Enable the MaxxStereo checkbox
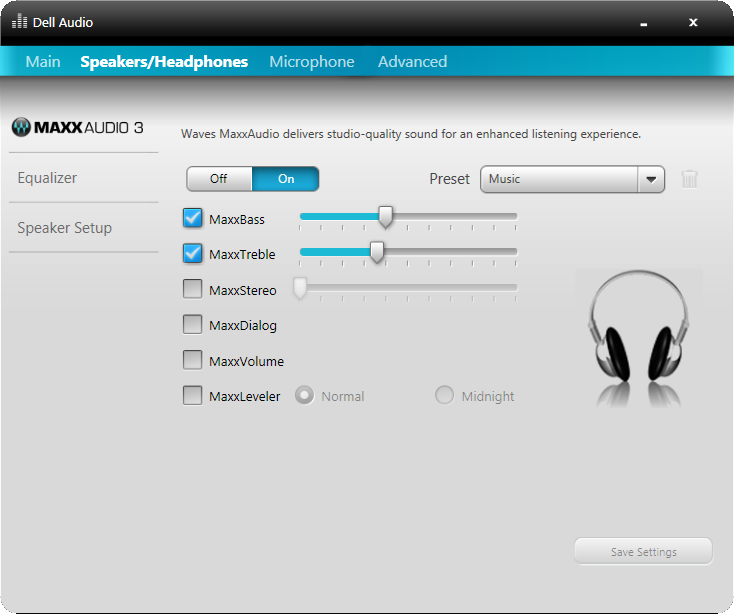The width and height of the screenshot is (734, 614). pos(192,289)
